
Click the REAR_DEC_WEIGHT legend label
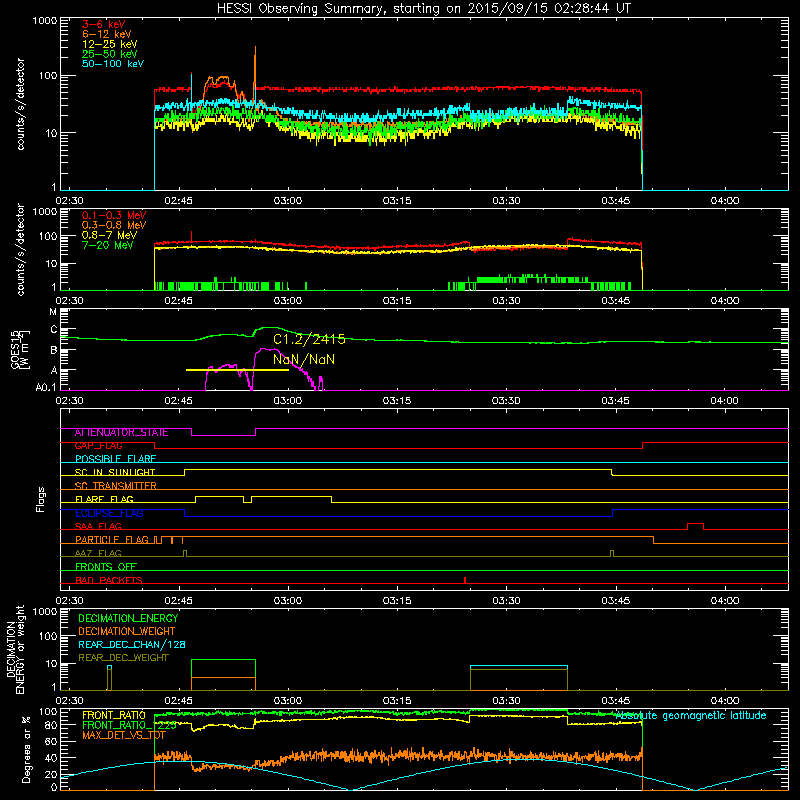point(123,658)
